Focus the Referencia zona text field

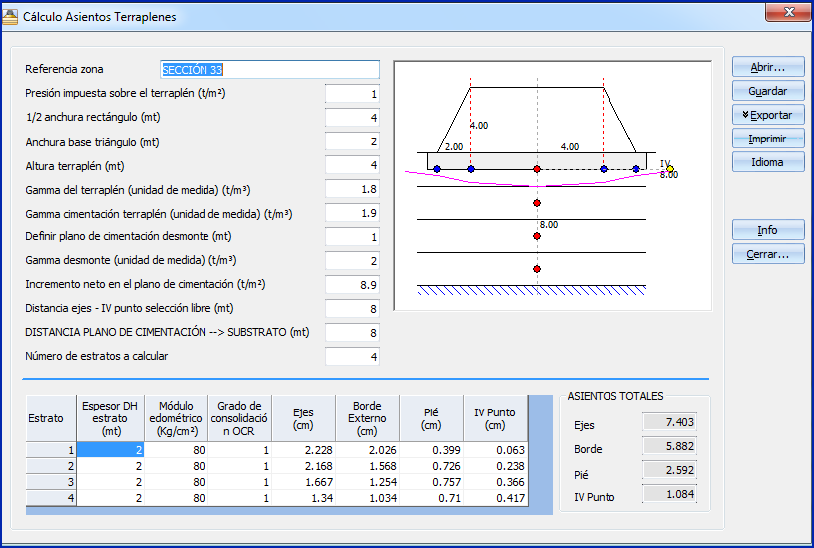270,70
